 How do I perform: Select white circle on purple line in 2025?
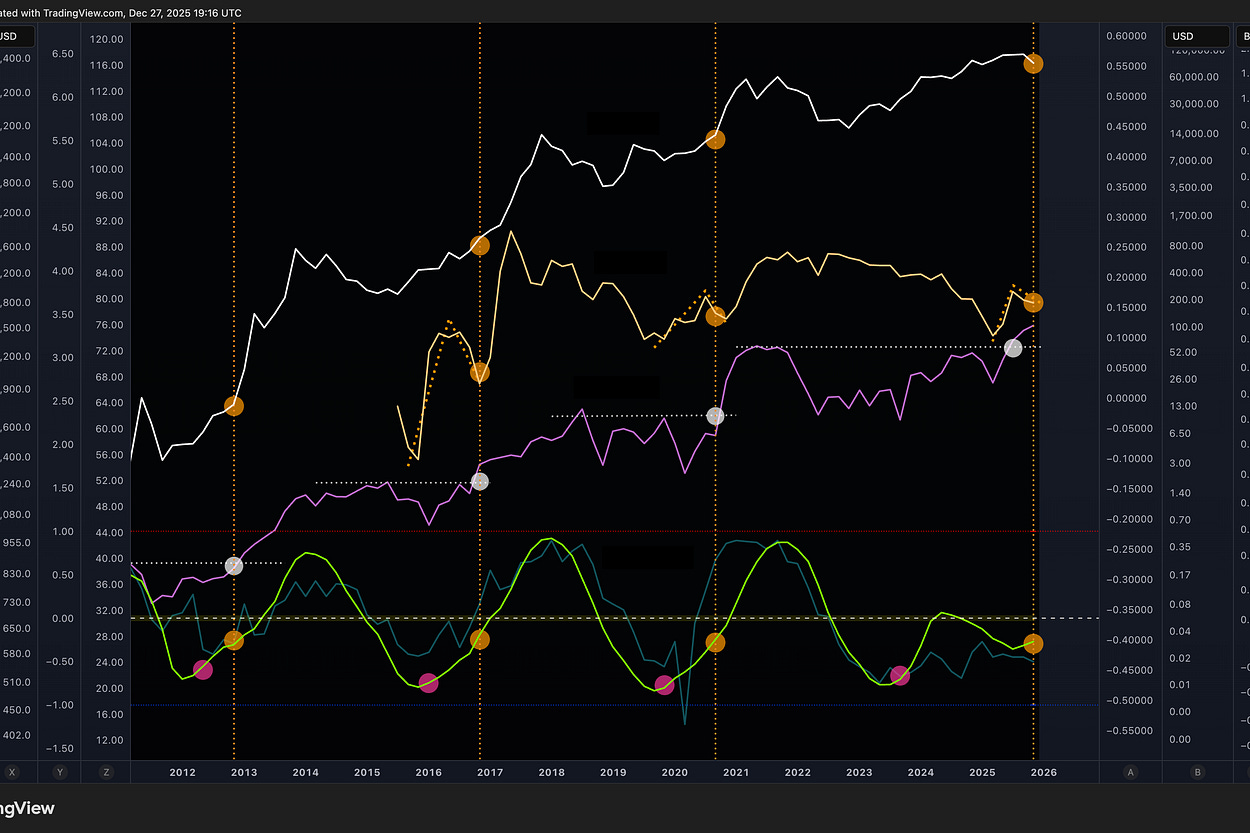[x=1013, y=348]
